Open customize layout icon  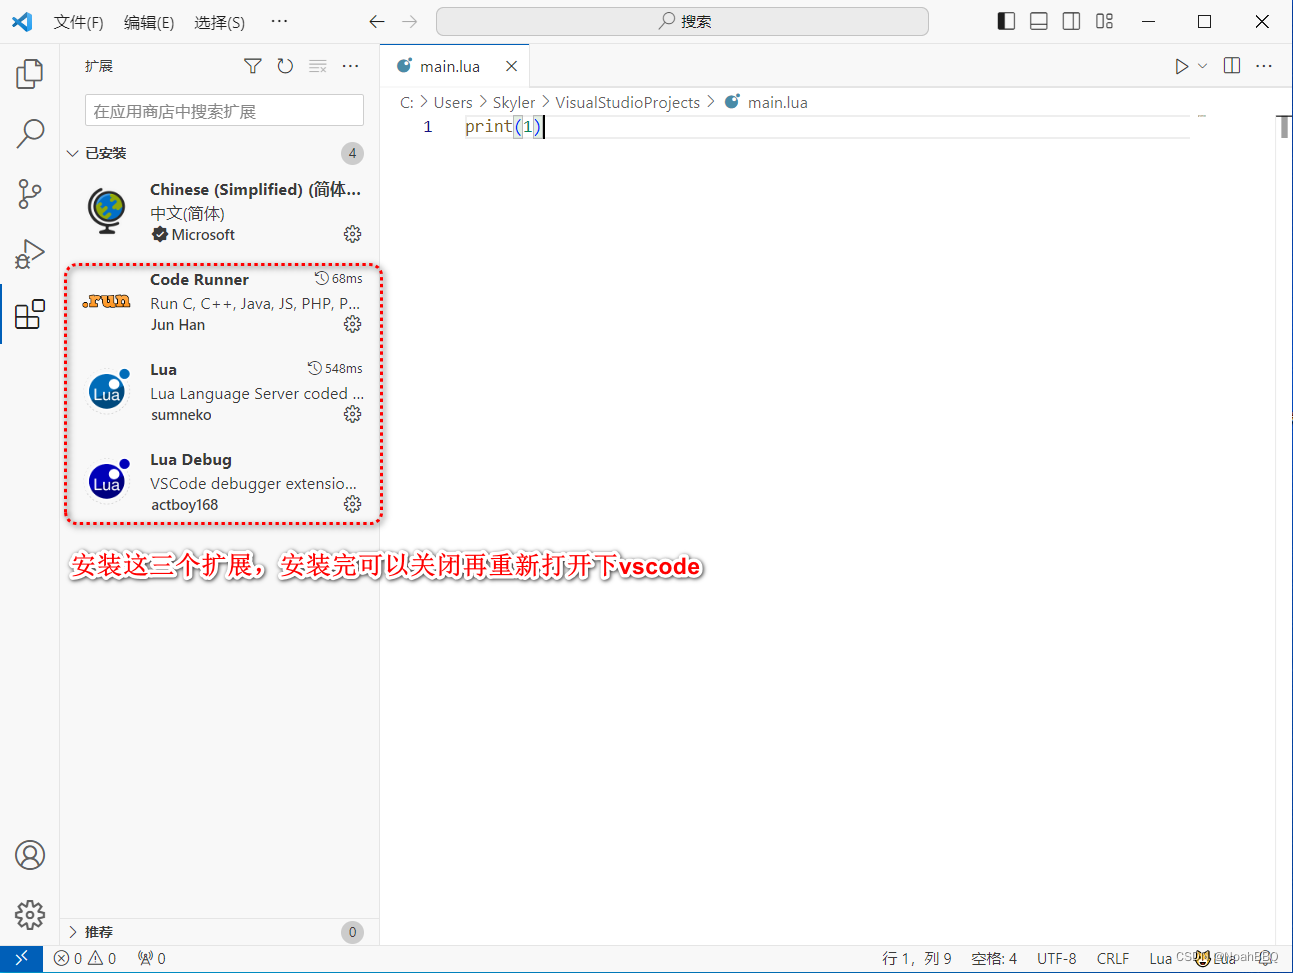(1104, 21)
